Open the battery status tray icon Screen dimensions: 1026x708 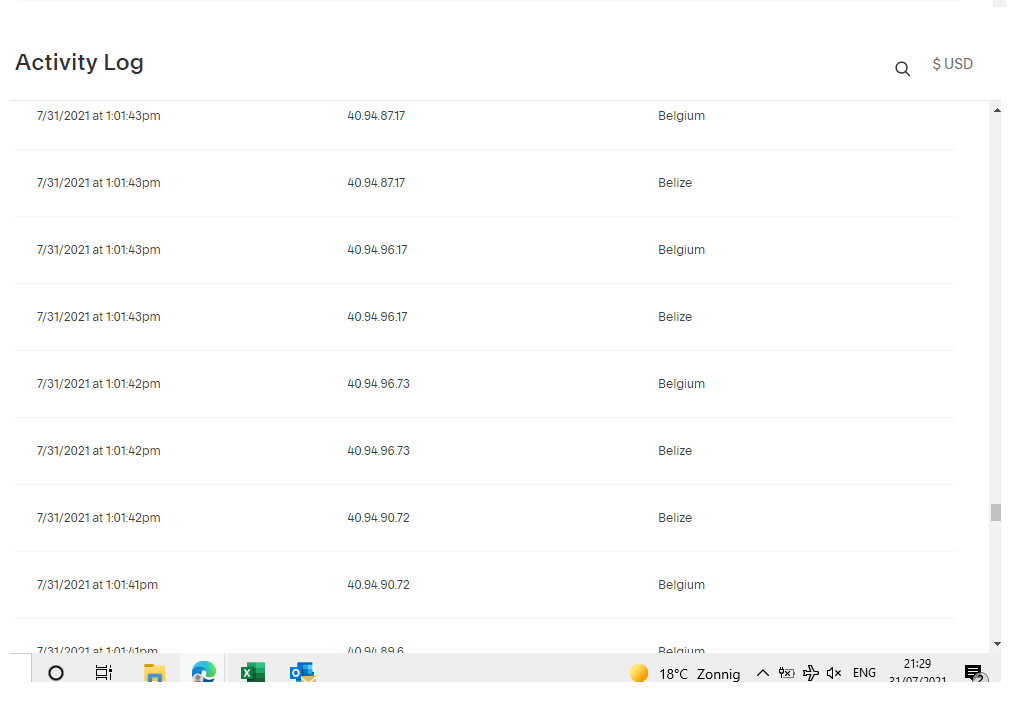(787, 673)
